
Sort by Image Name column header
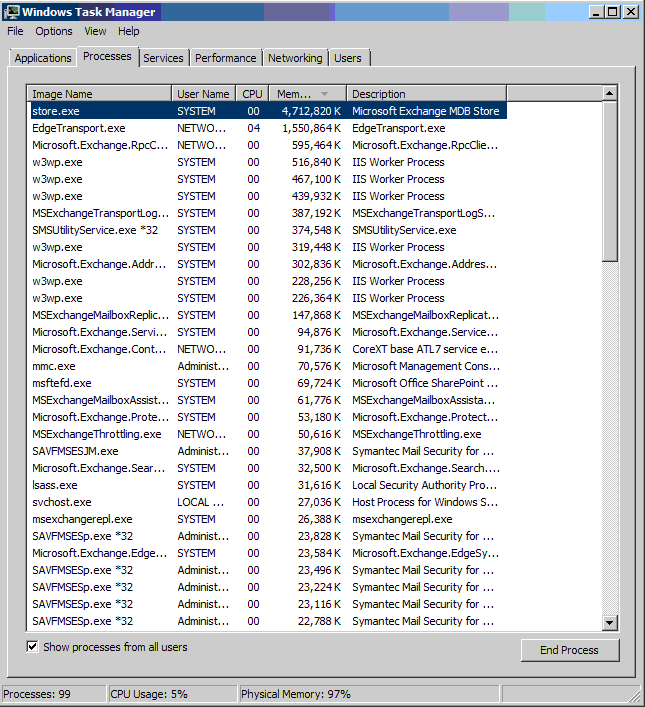pos(99,94)
